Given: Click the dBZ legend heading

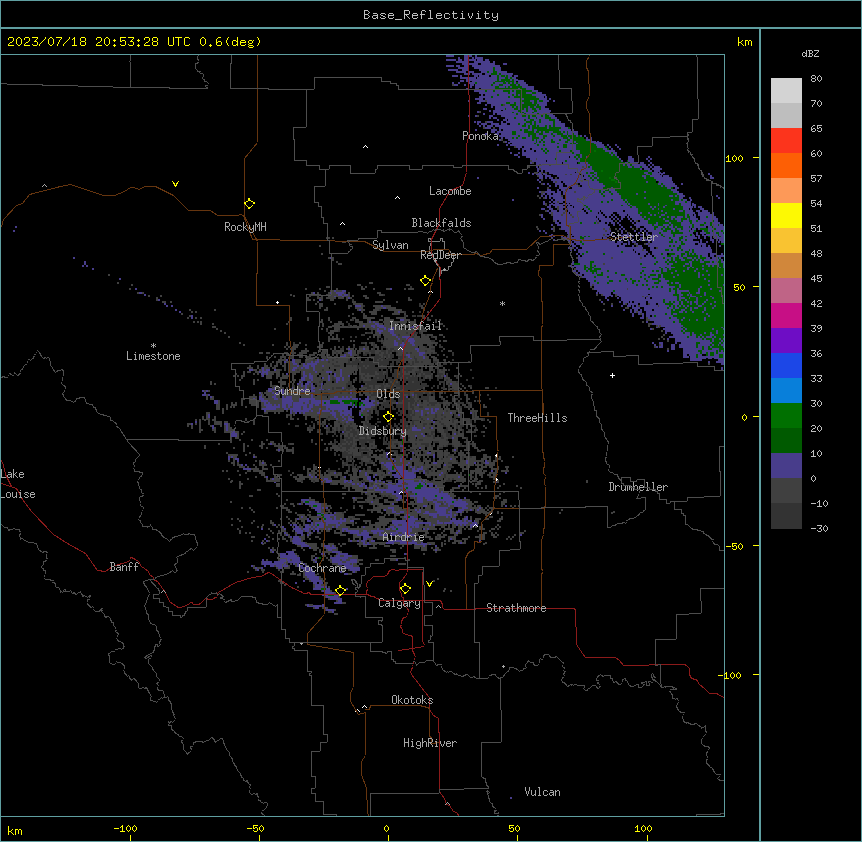Looking at the screenshot, I should [810, 53].
